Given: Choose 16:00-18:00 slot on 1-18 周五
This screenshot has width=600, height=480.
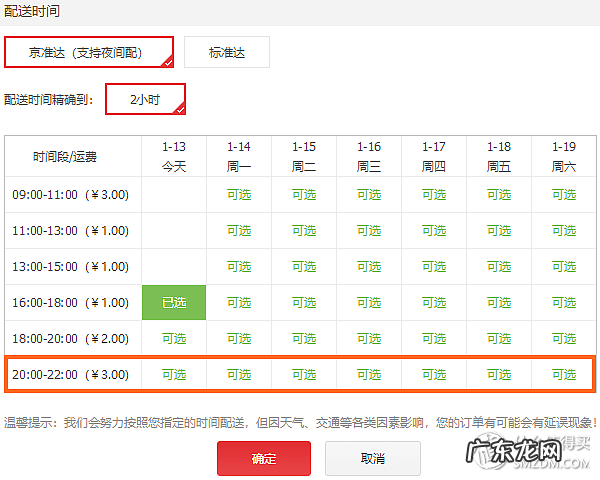Looking at the screenshot, I should (499, 302).
